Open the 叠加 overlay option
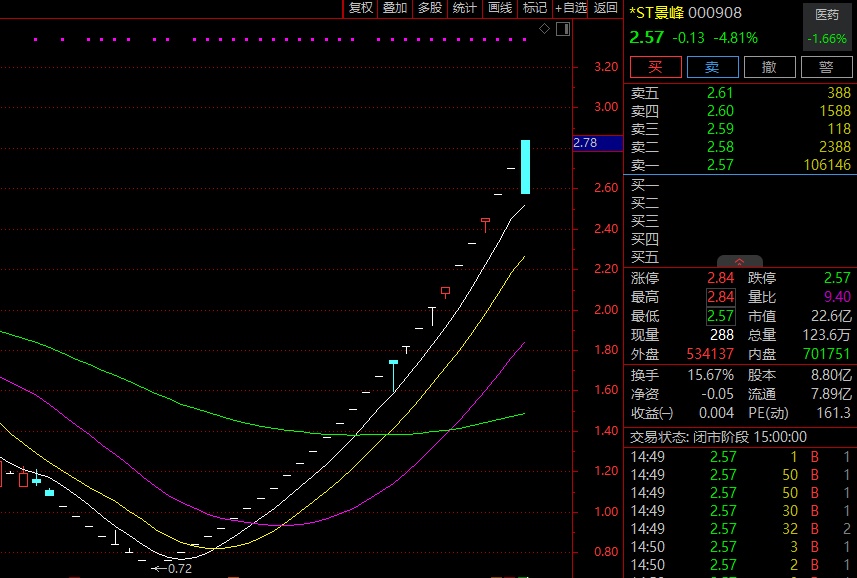 tap(394, 8)
